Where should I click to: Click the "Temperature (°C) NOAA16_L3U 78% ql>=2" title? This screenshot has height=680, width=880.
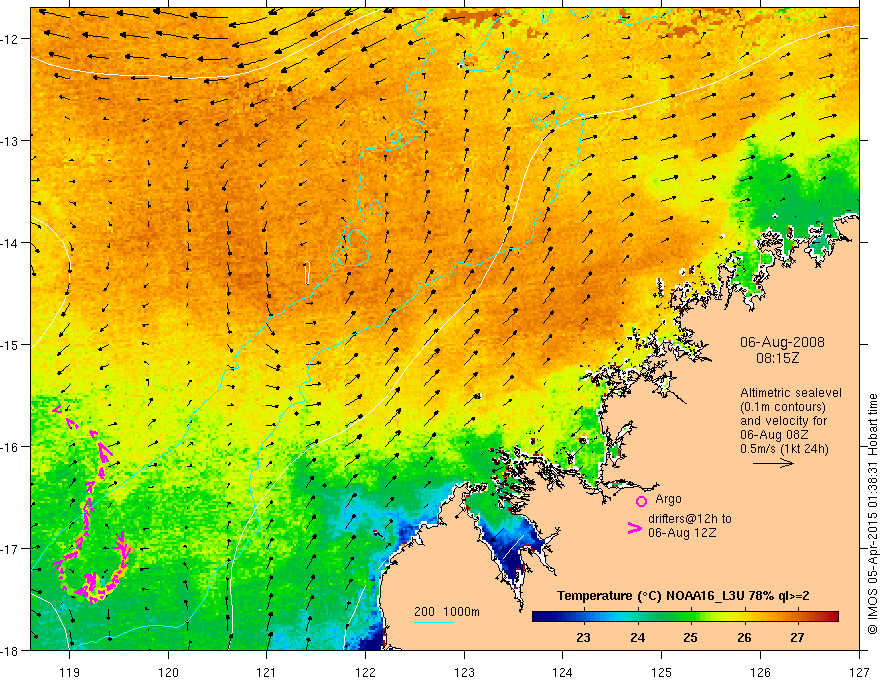pyautogui.click(x=683, y=596)
